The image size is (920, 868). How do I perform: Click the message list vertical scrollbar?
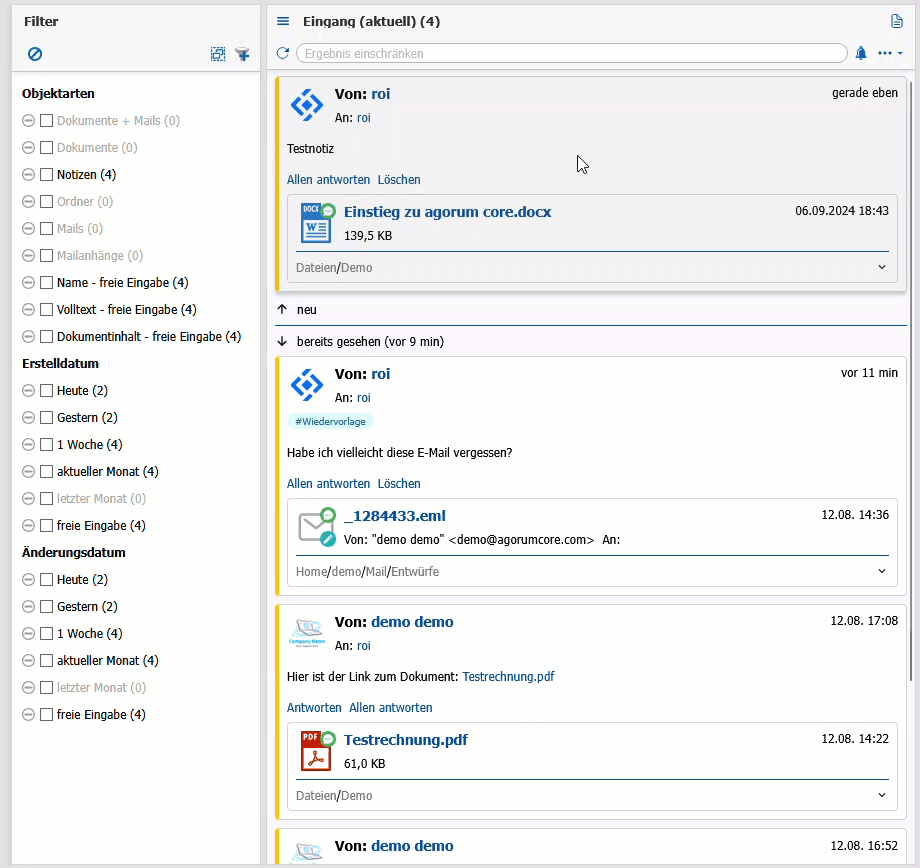[911, 381]
